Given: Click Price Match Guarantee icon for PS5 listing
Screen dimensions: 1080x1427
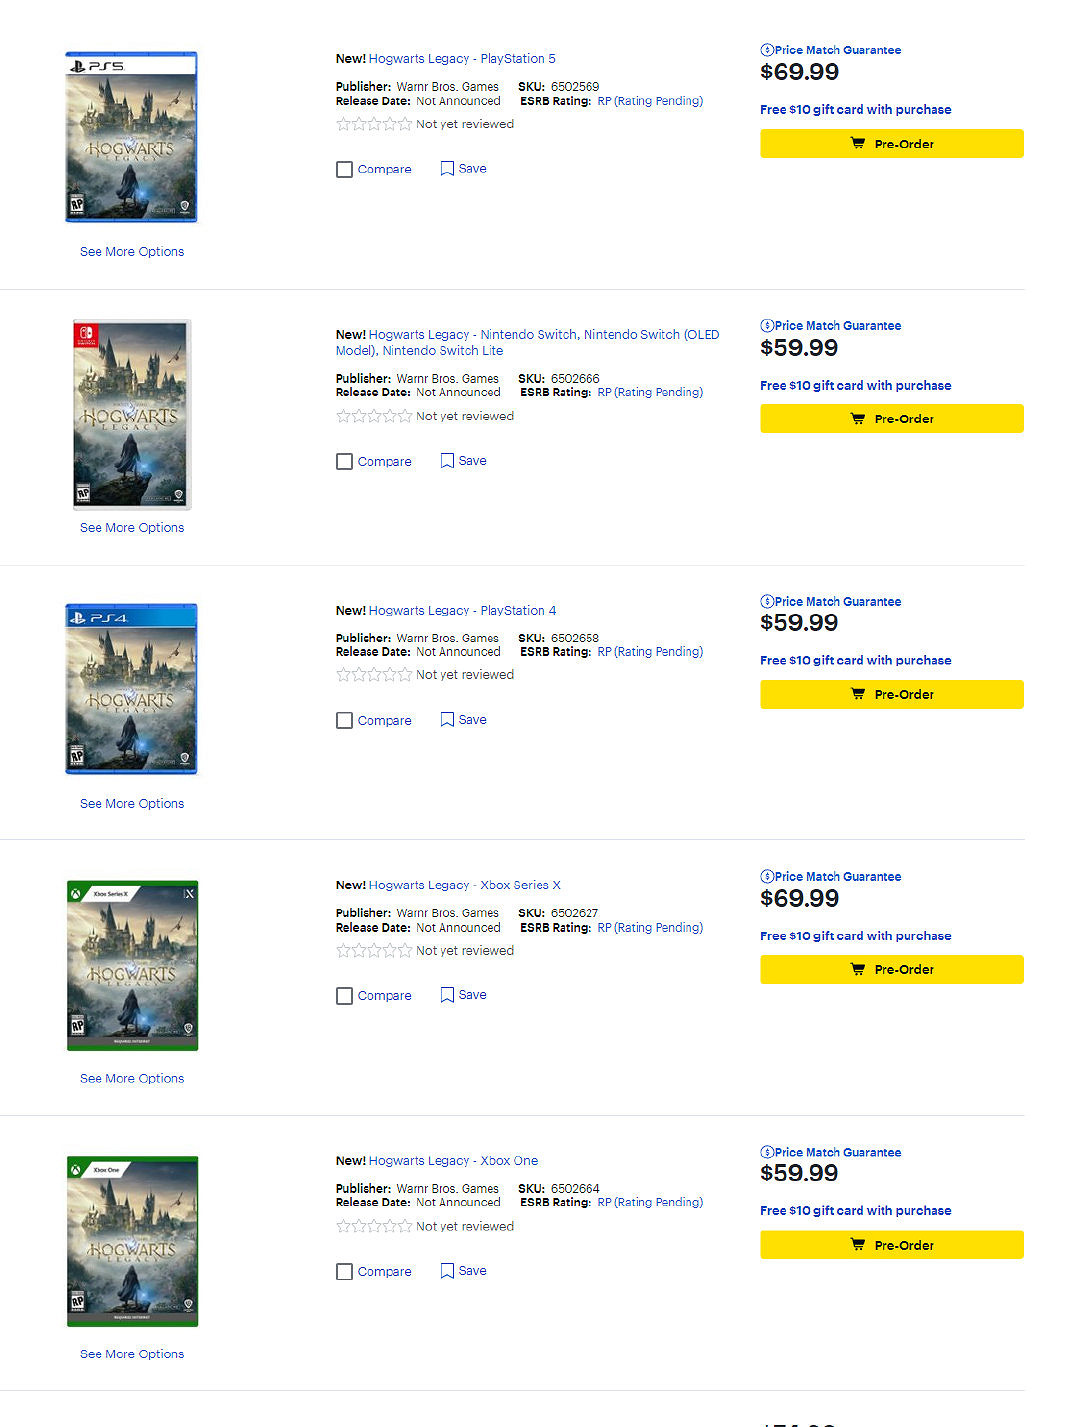Looking at the screenshot, I should click(767, 50).
